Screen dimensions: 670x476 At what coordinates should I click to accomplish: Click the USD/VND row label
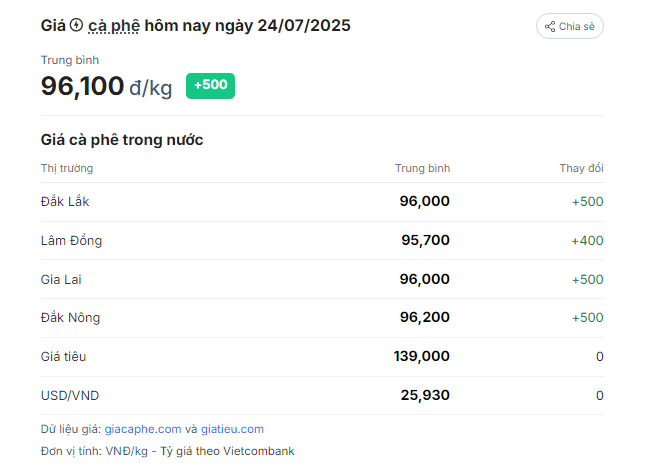(x=70, y=396)
